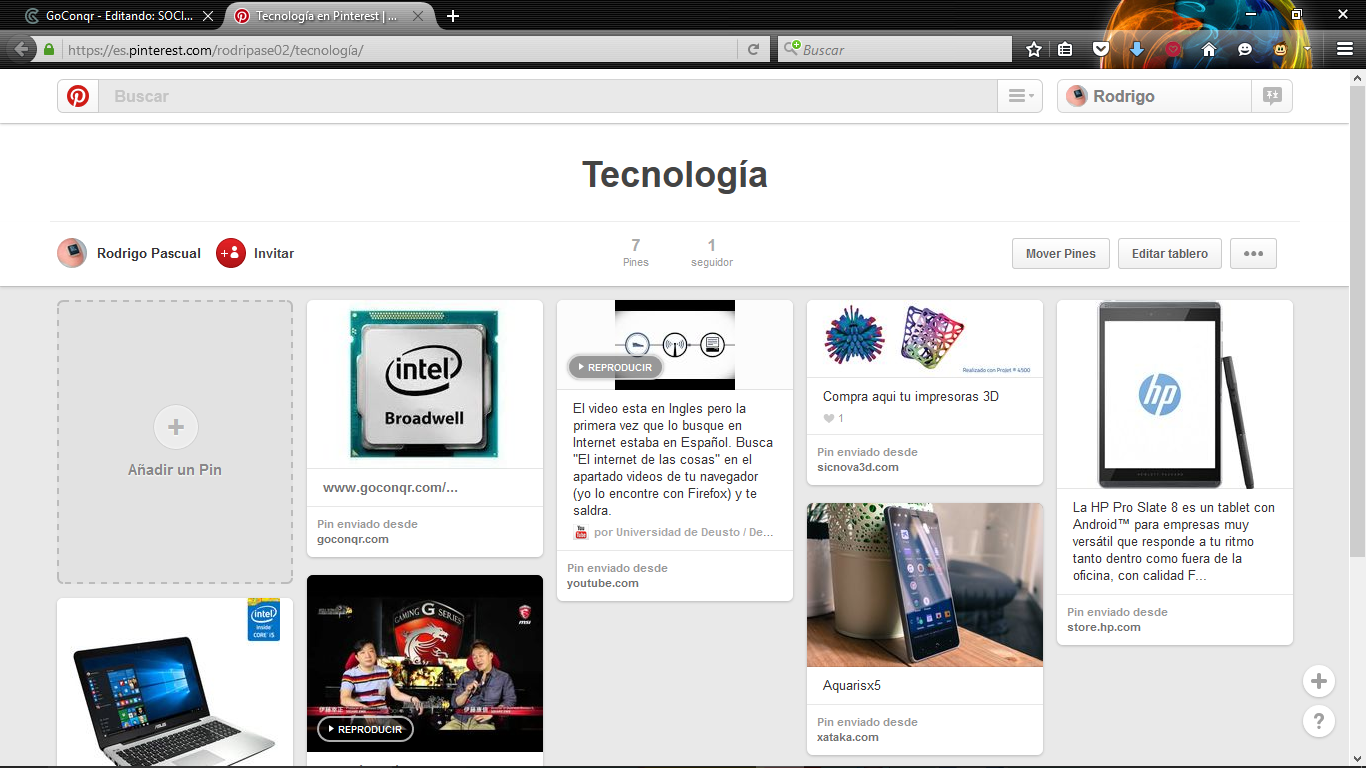The image size is (1366, 768).
Task: Click the green padlock site identity icon
Action: point(48,49)
